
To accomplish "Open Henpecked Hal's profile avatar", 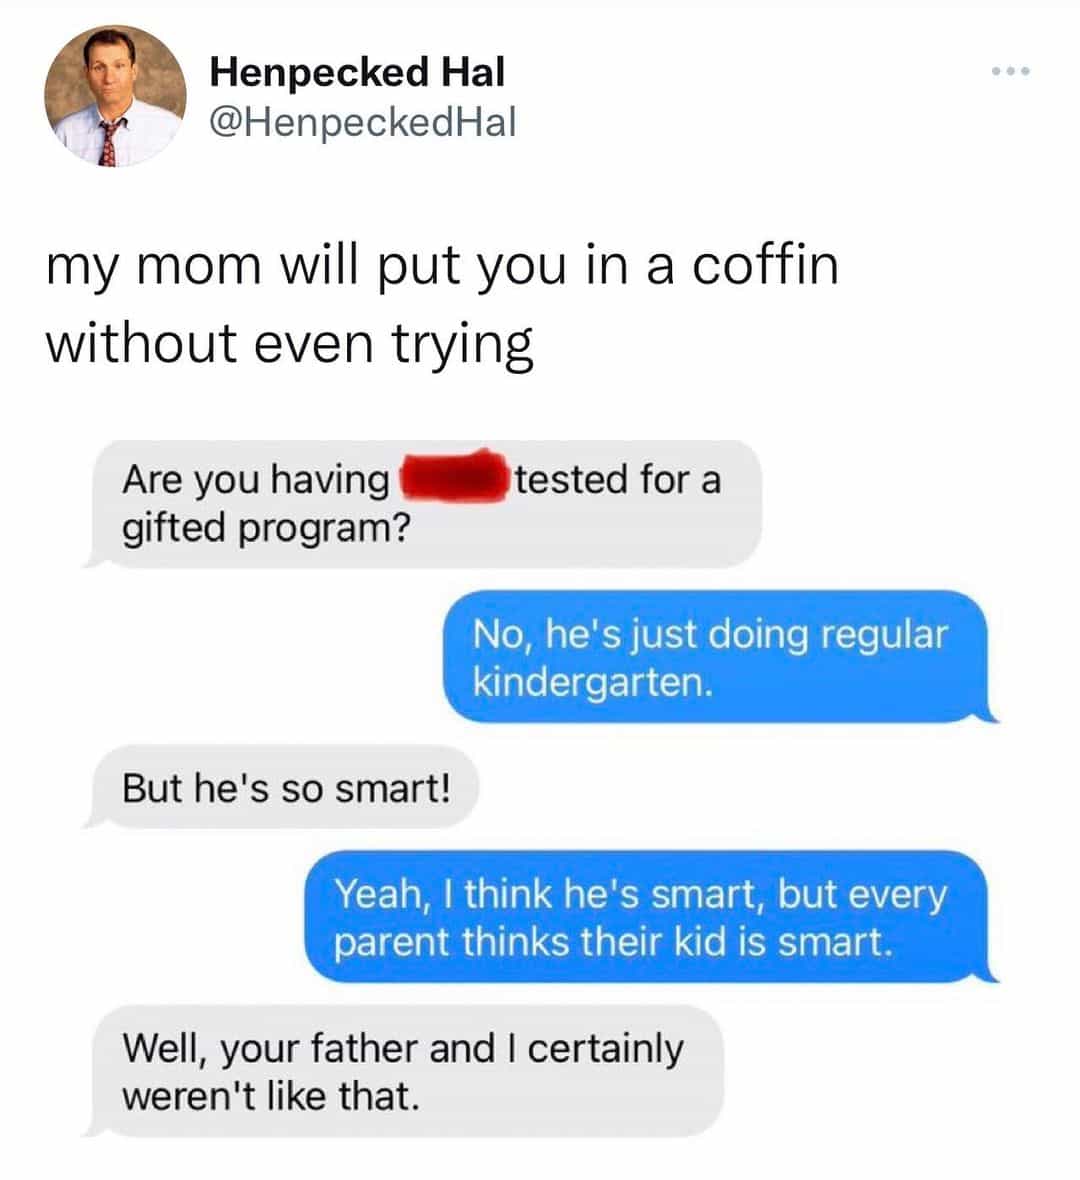I will click(x=115, y=96).
